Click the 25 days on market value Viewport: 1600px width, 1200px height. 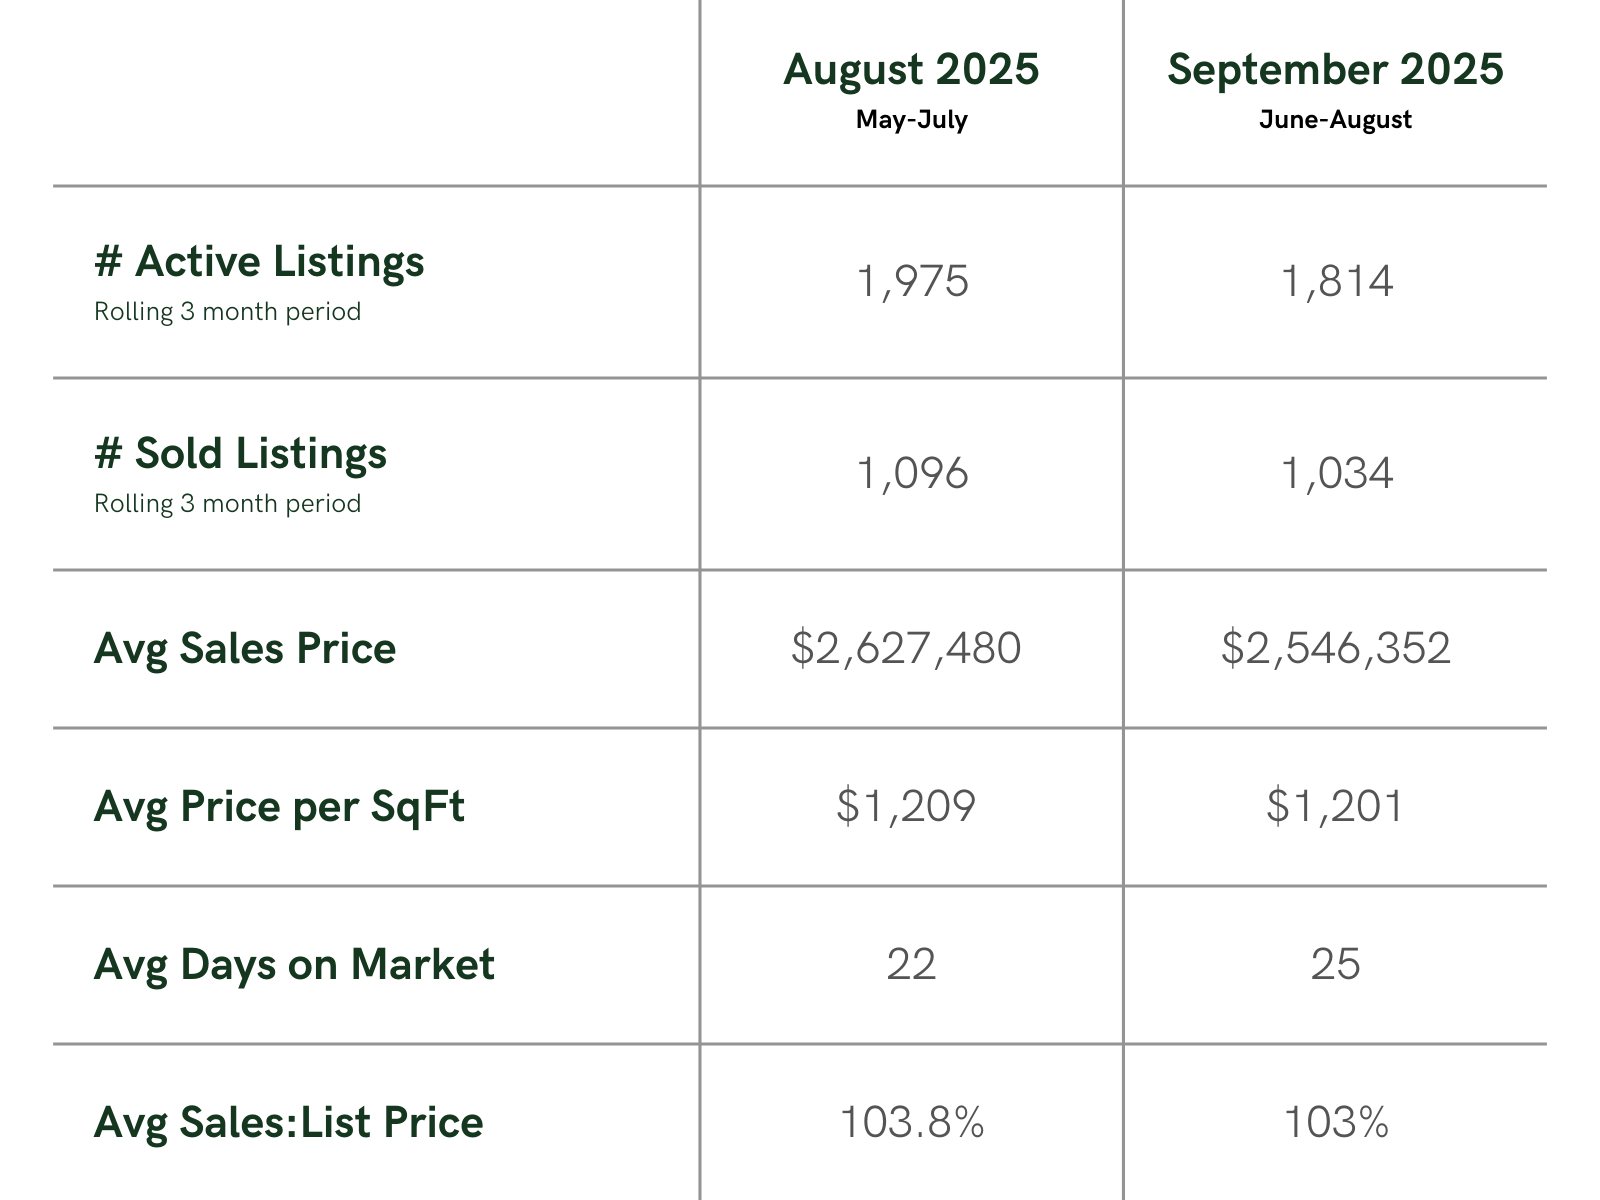click(1335, 965)
